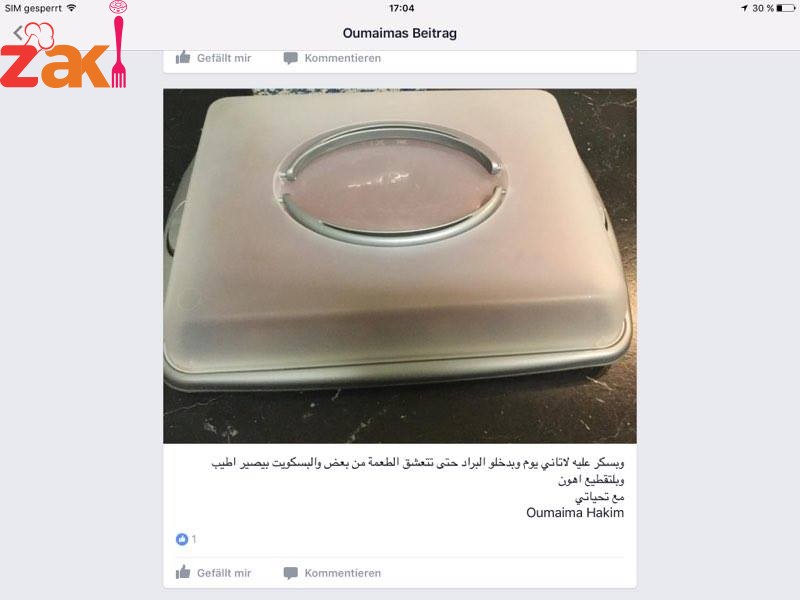Tap the location services arrow icon
The height and width of the screenshot is (600, 800).
[x=744, y=8]
